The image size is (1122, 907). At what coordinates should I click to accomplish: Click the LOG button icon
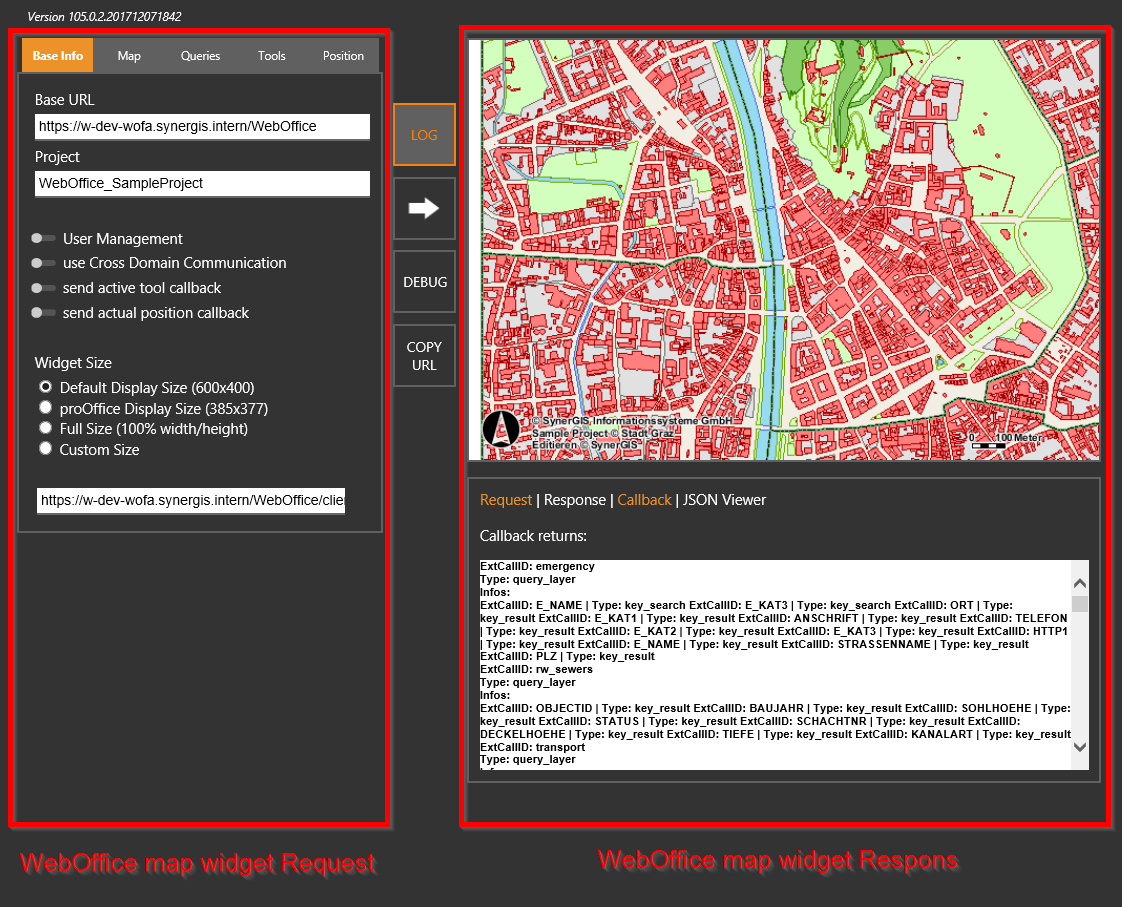click(424, 133)
